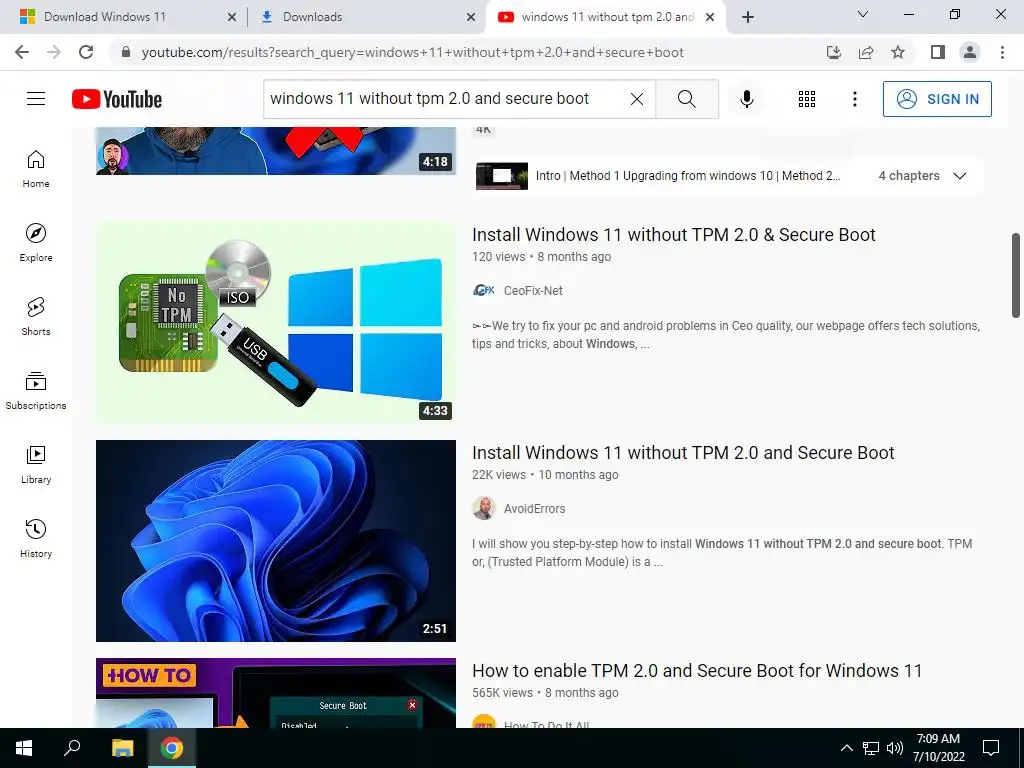The height and width of the screenshot is (768, 1024).
Task: Go back with browser back arrow
Action: pos(22,52)
